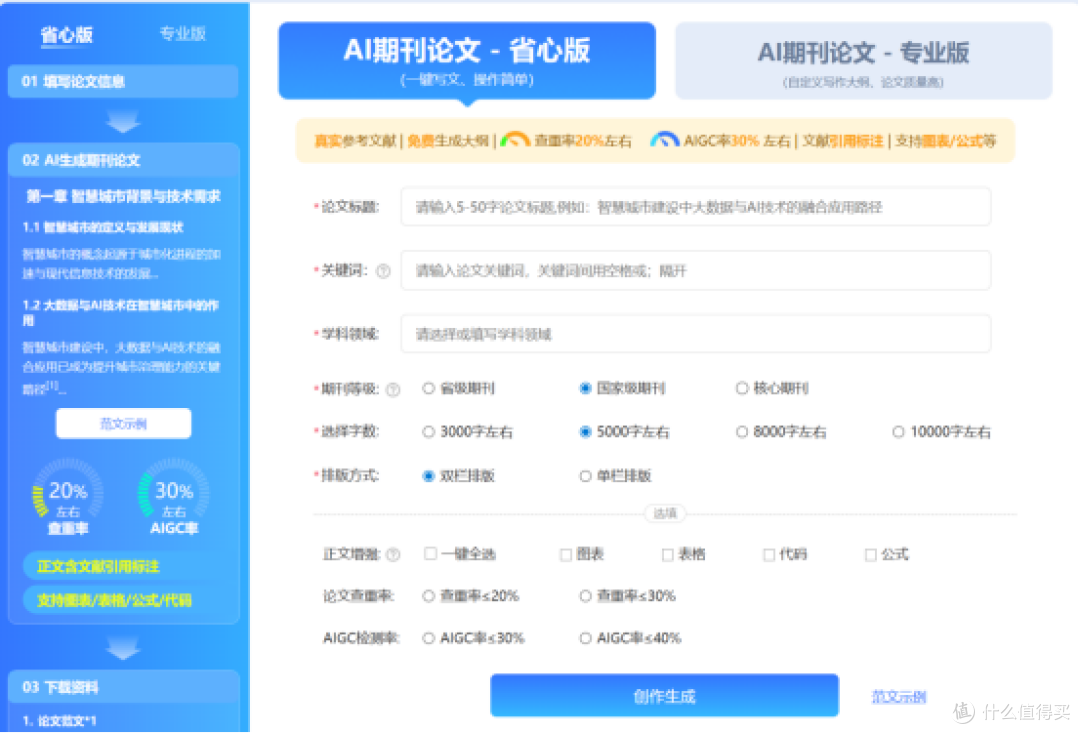Switch to AI期刊论文 - 专业版 tab
The width and height of the screenshot is (1080, 734).
[x=863, y=61]
